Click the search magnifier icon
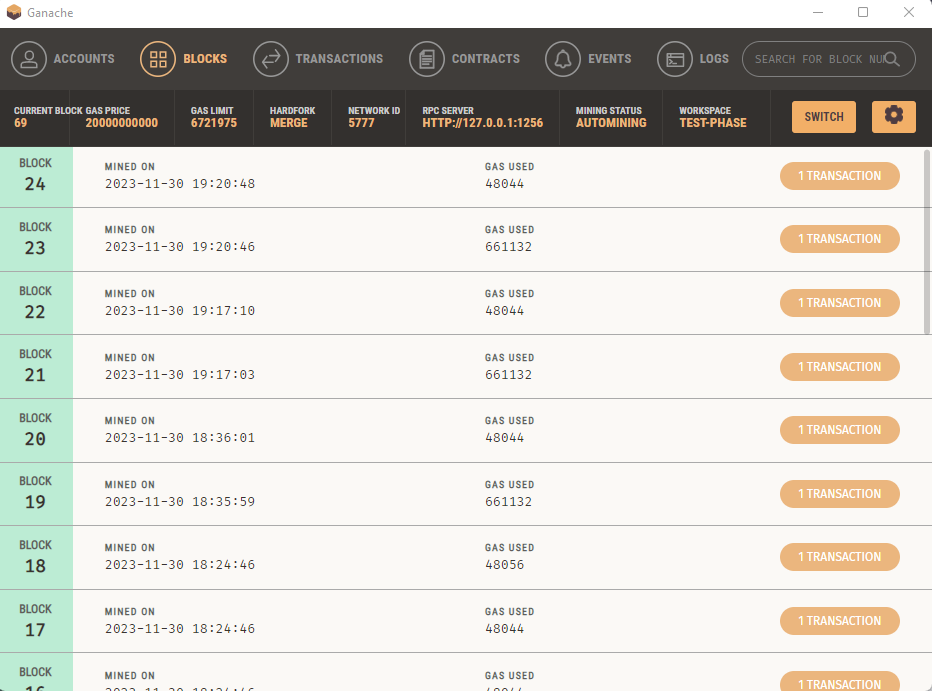The width and height of the screenshot is (932, 691). click(x=892, y=59)
